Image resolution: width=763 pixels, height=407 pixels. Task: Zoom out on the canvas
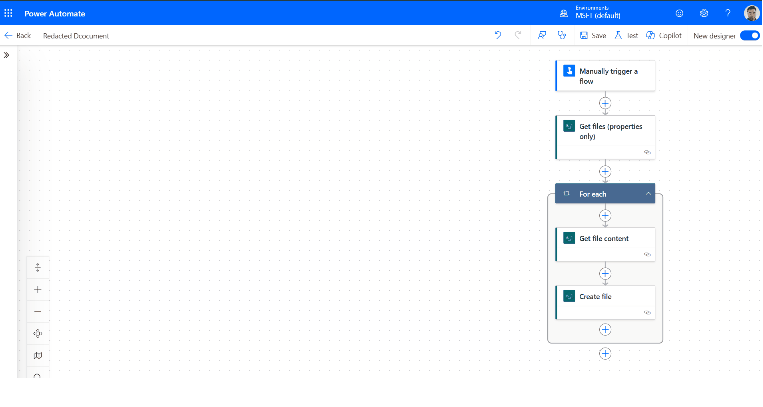(37, 312)
